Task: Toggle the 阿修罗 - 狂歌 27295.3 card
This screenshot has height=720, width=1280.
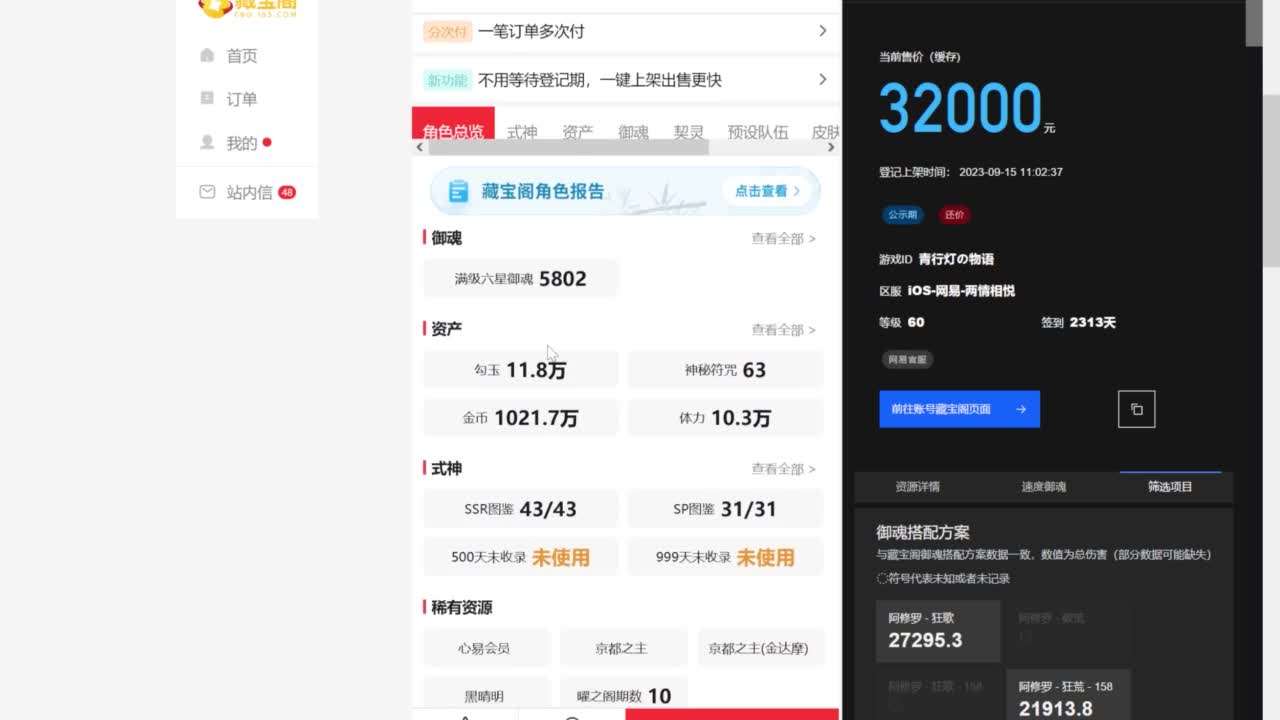Action: [x=938, y=631]
